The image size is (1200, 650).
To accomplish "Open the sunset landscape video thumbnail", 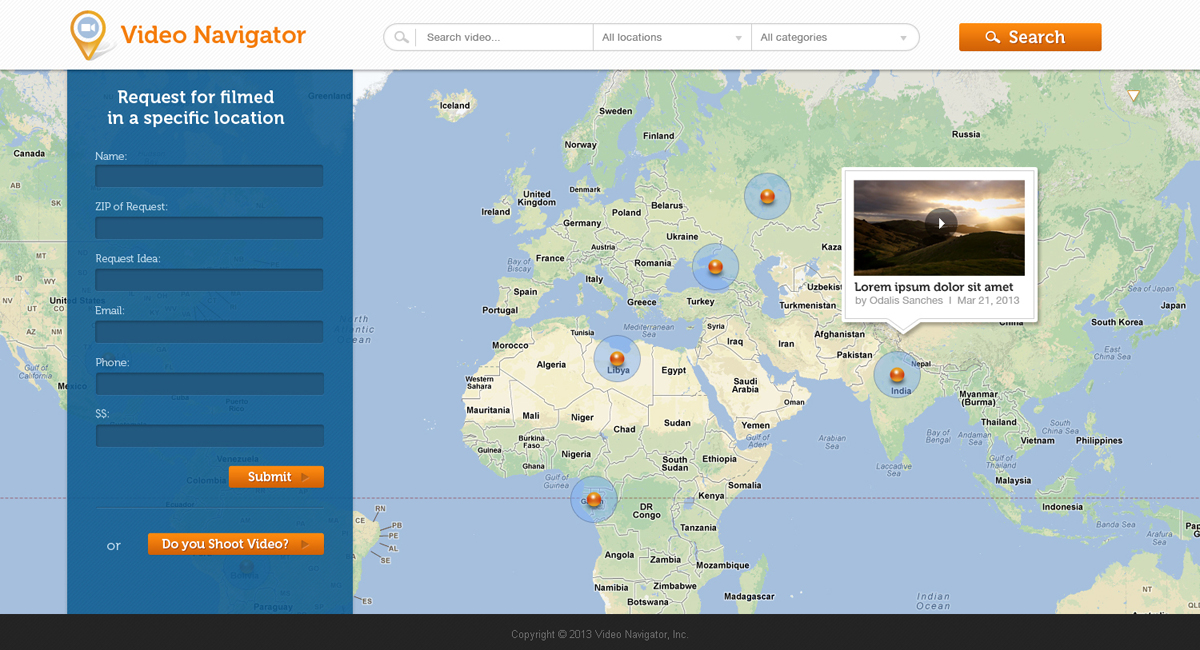I will [939, 228].
